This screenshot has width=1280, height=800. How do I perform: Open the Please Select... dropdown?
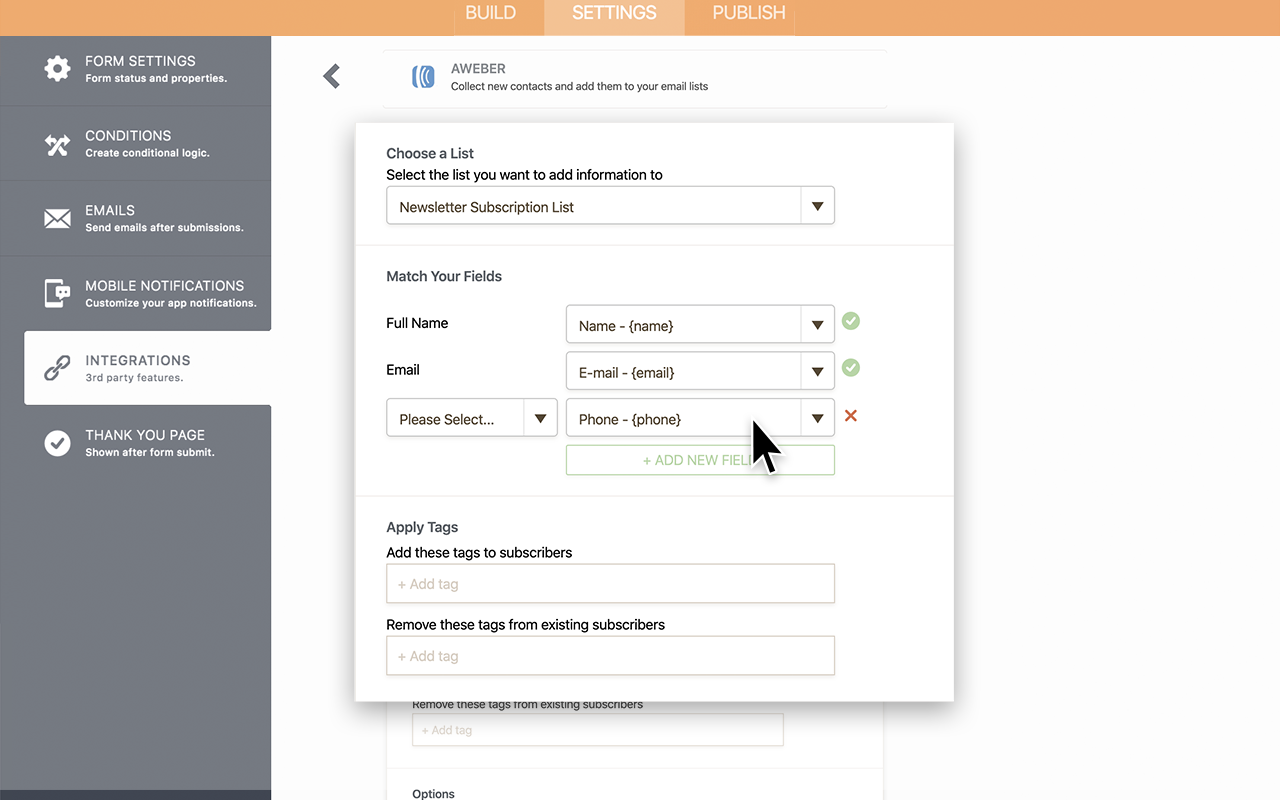point(471,419)
